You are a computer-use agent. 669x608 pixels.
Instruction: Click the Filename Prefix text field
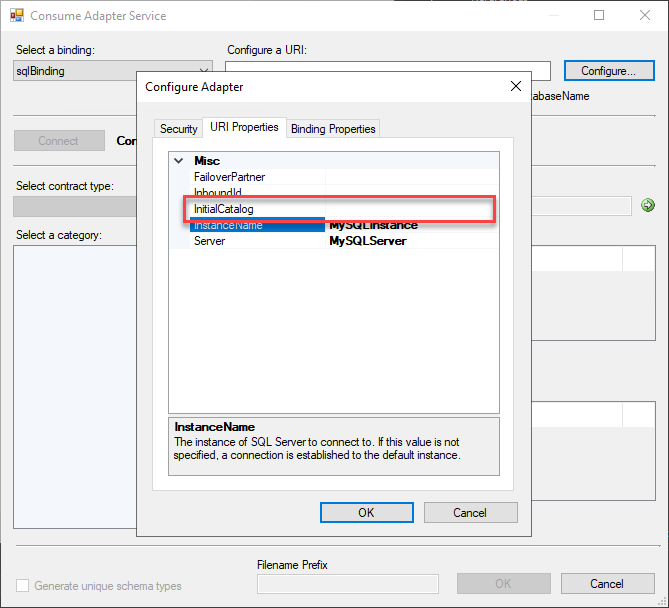point(347,584)
